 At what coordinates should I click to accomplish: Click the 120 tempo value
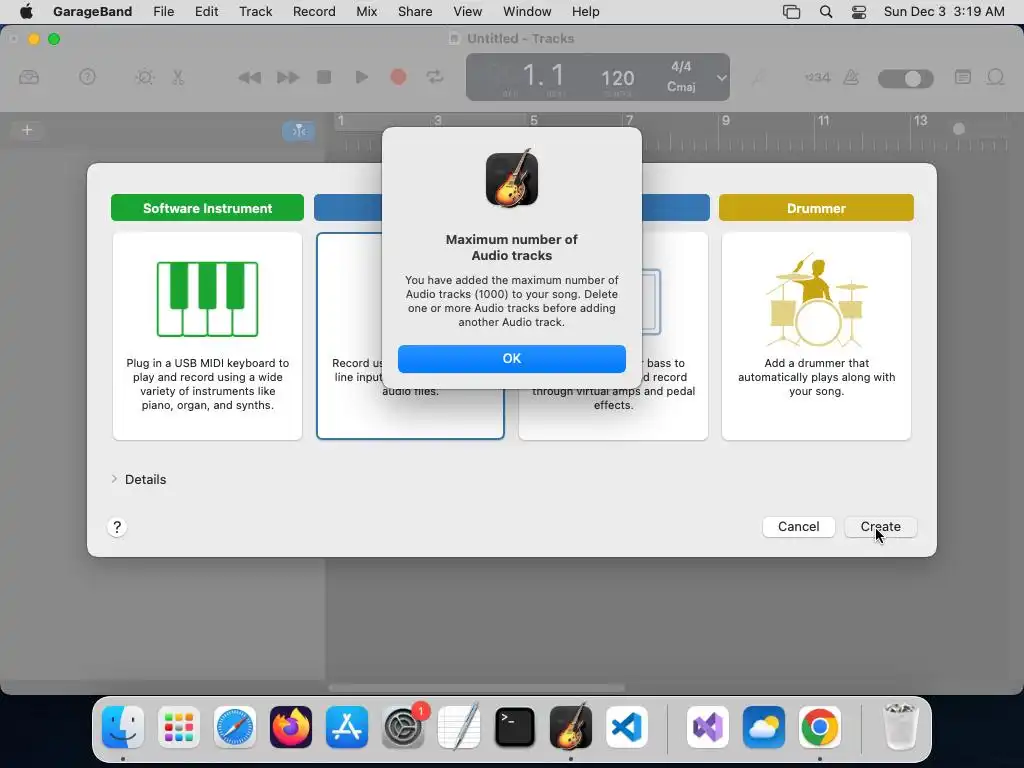pos(617,78)
